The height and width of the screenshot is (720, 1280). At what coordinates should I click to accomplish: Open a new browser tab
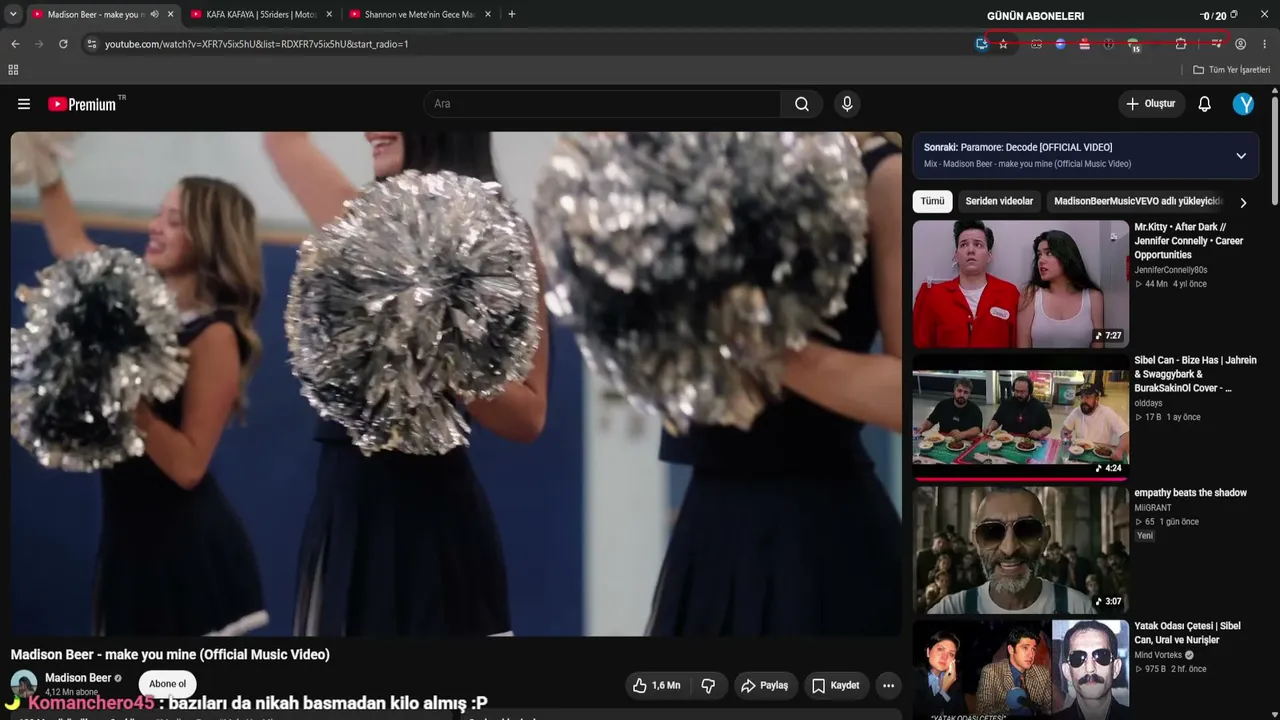512,14
